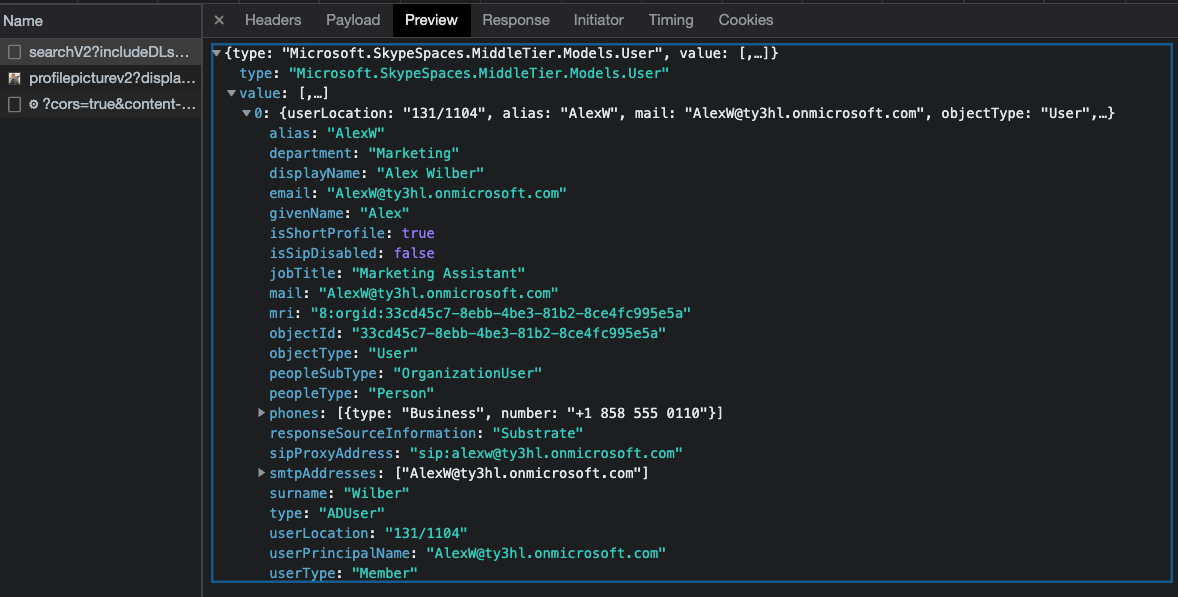Collapse the root SkypeSpaces User object
The image size is (1178, 597).
218,53
